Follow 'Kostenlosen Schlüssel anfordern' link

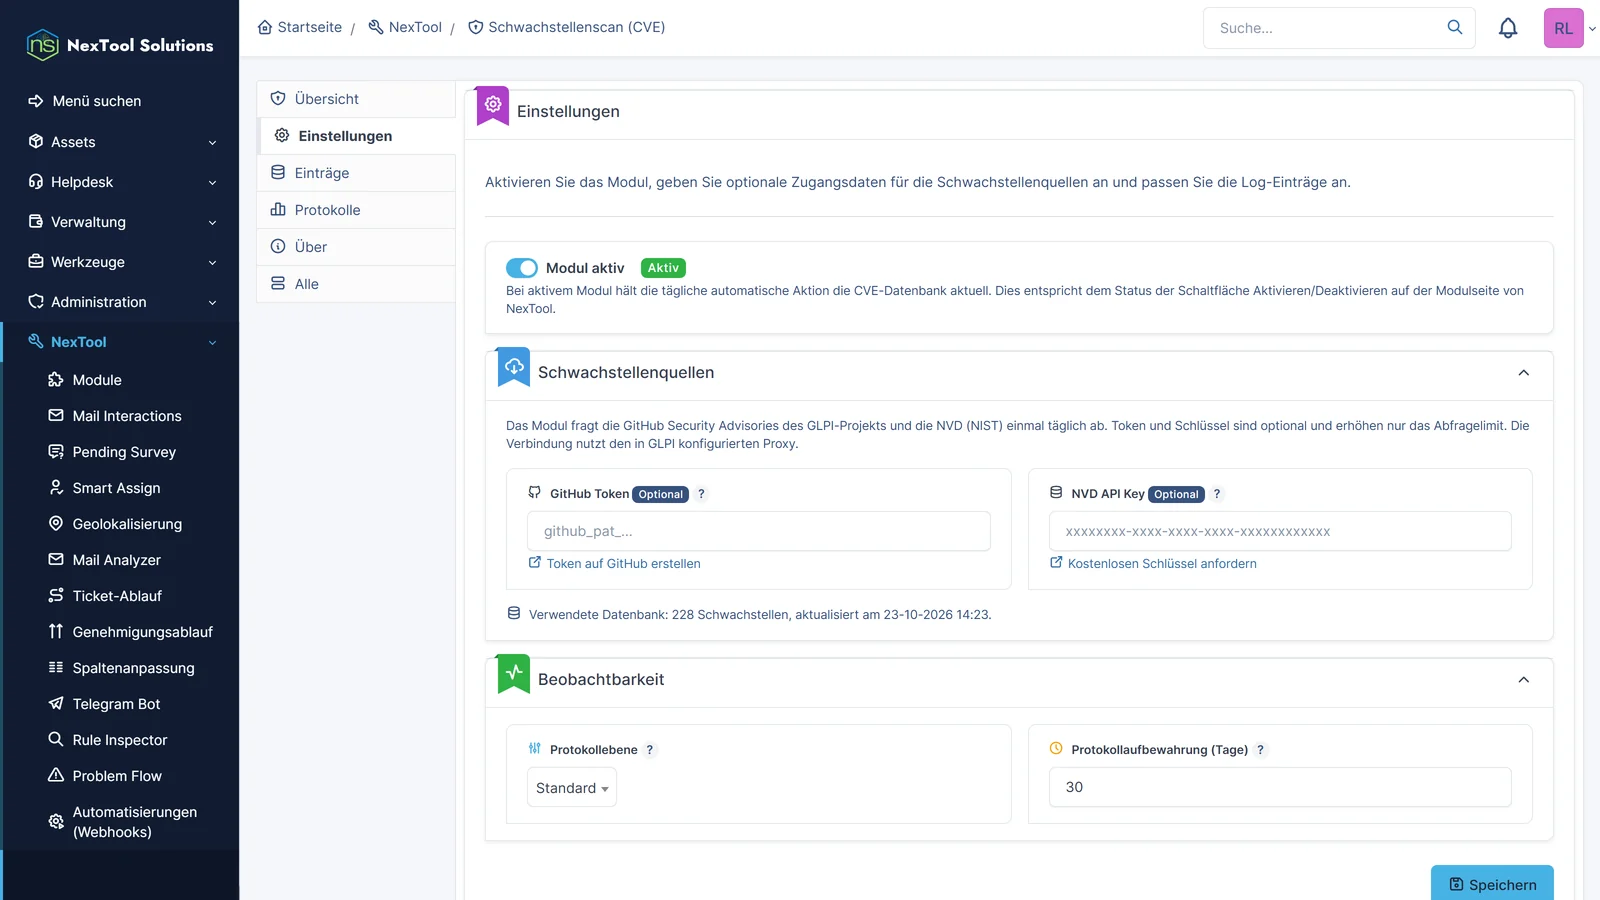point(1162,564)
